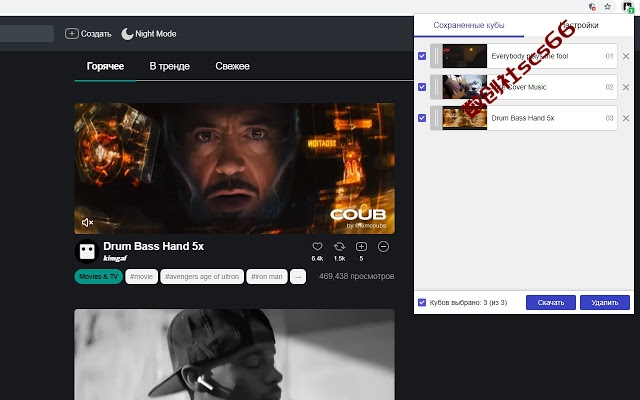640x400 pixels.
Task: Like the Drum Bass Hand 5x coub
Action: 317,247
